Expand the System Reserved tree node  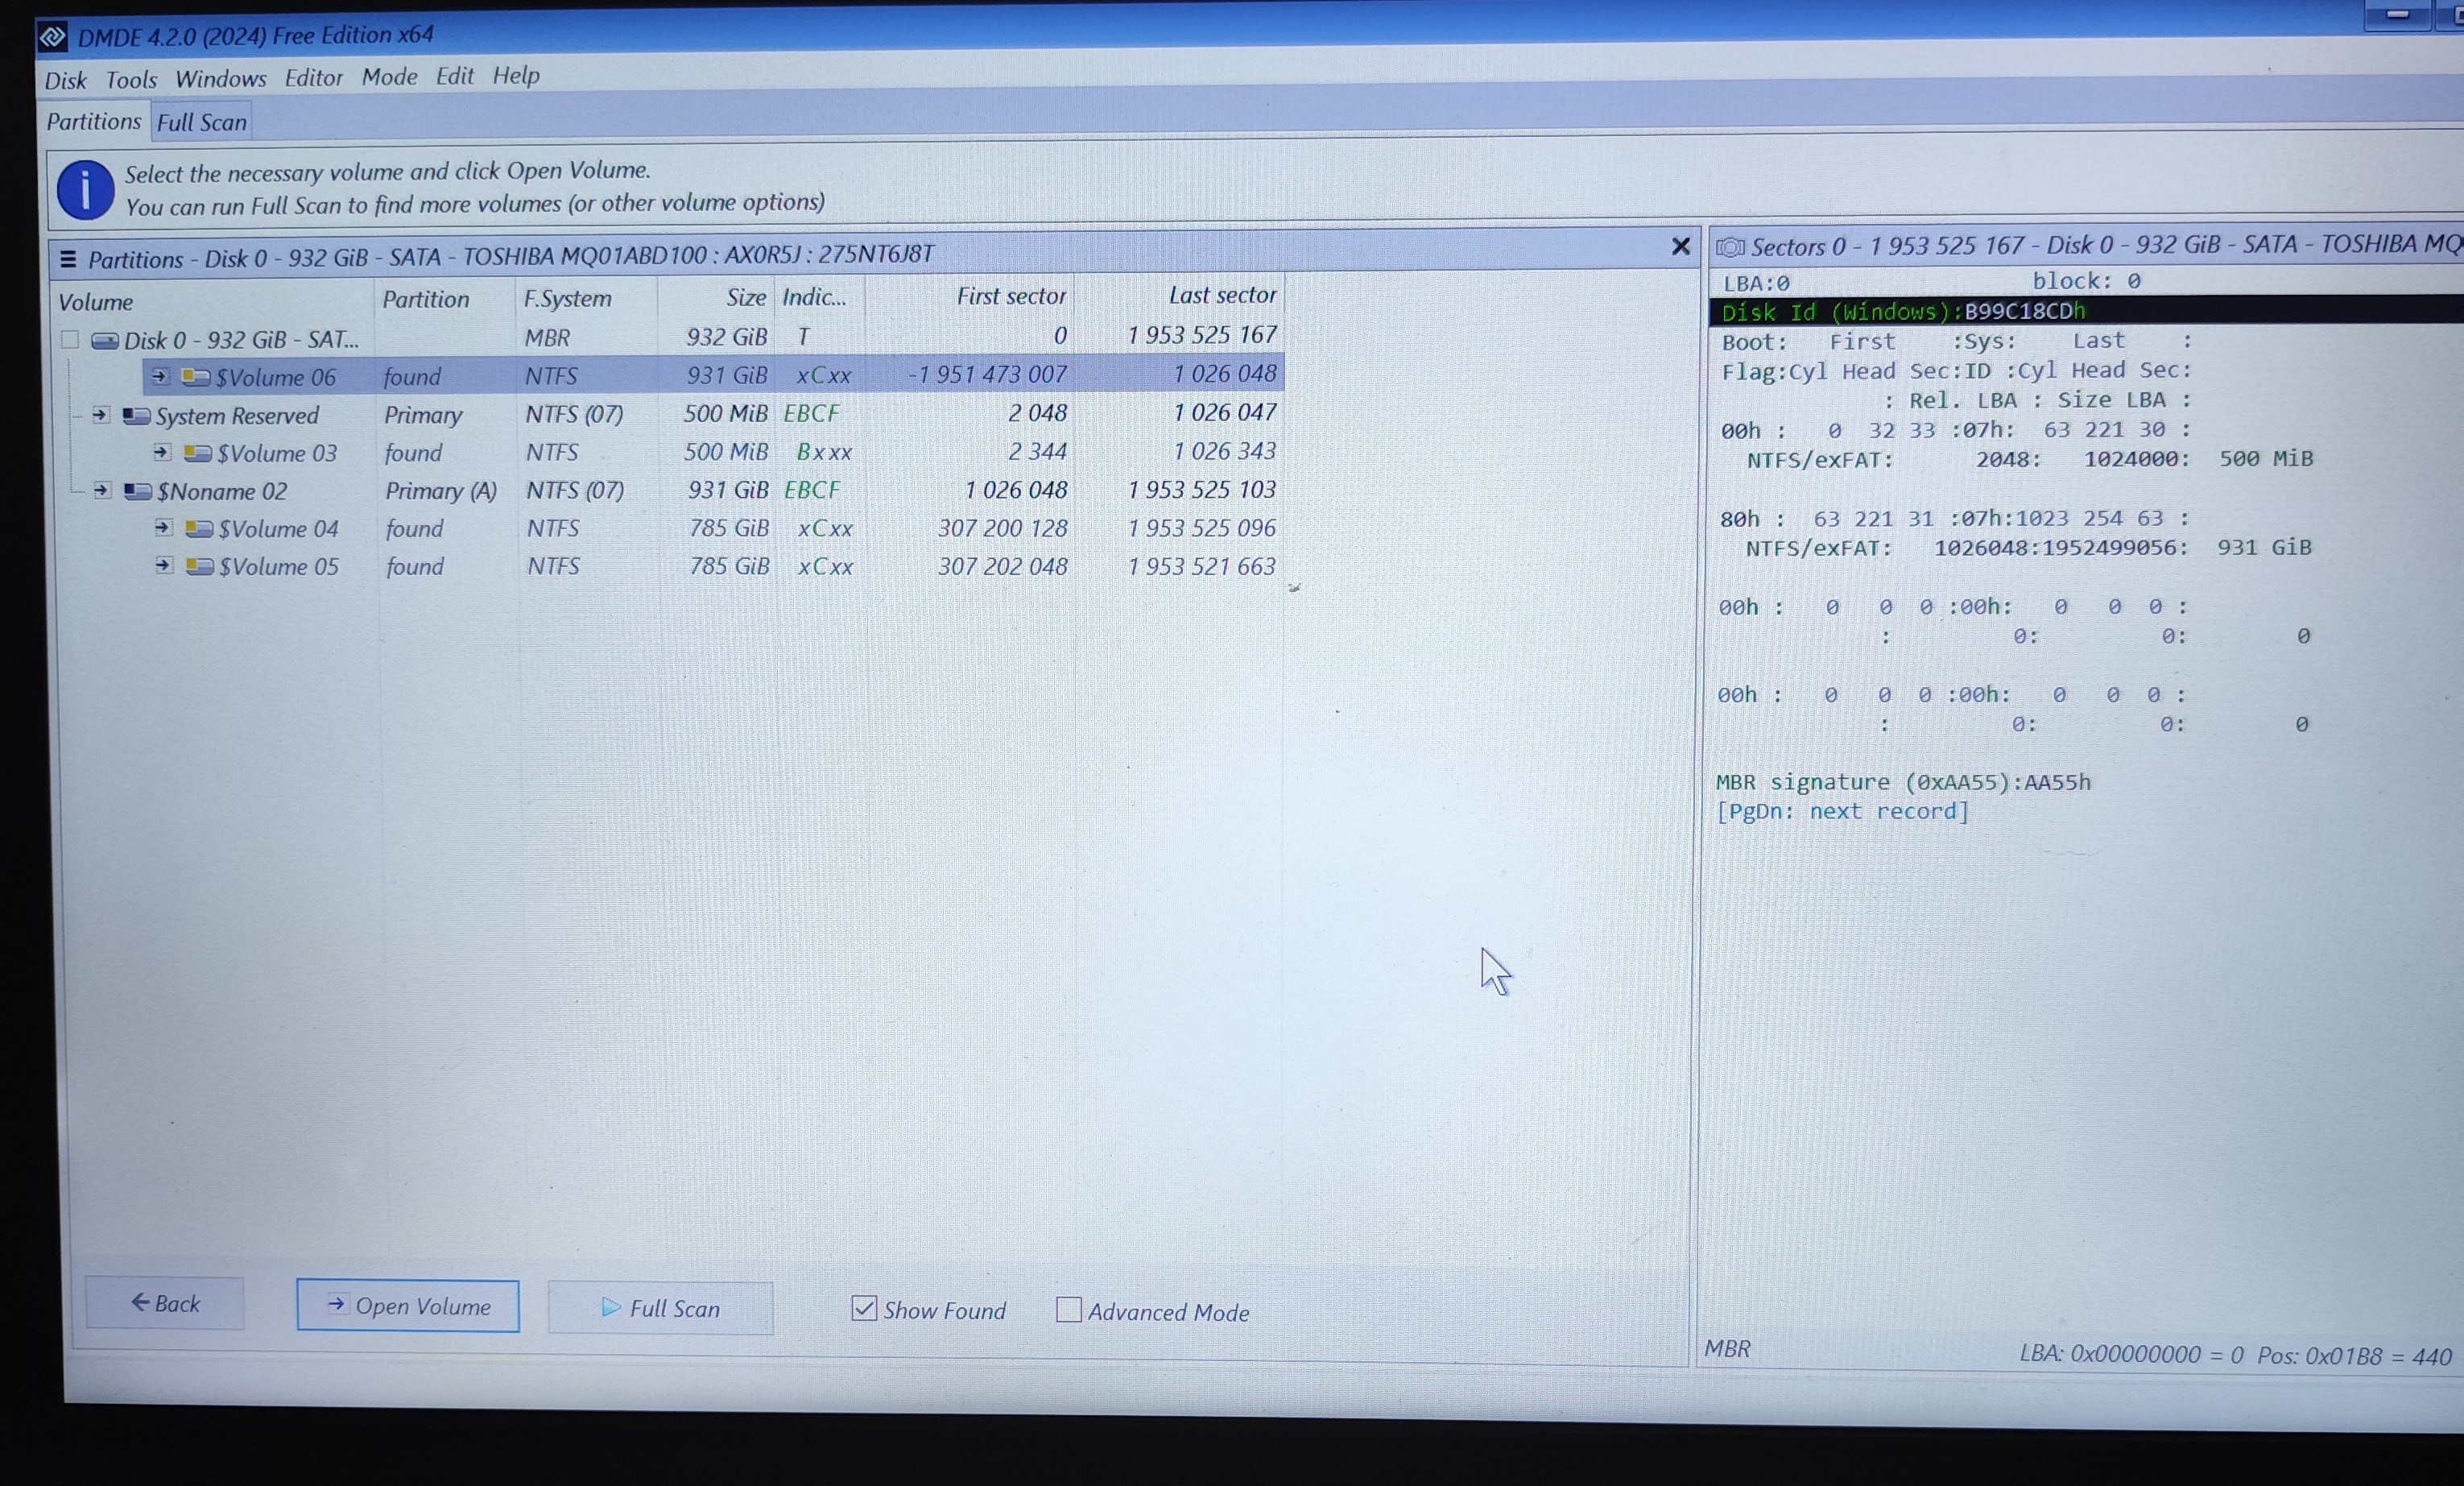pos(100,414)
